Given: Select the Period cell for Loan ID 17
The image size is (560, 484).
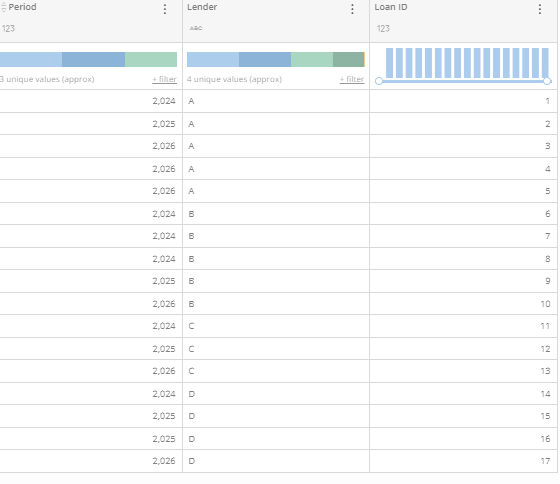Looking at the screenshot, I should point(91,461).
